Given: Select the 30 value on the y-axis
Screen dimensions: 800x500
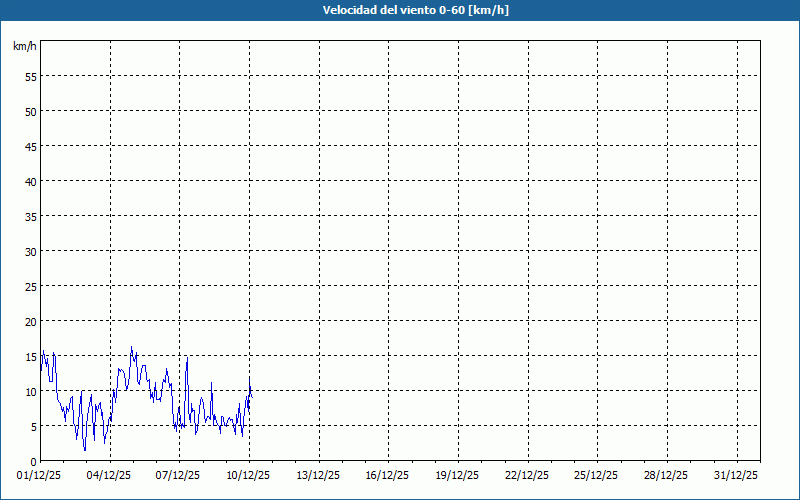Looking at the screenshot, I should click(31, 252).
